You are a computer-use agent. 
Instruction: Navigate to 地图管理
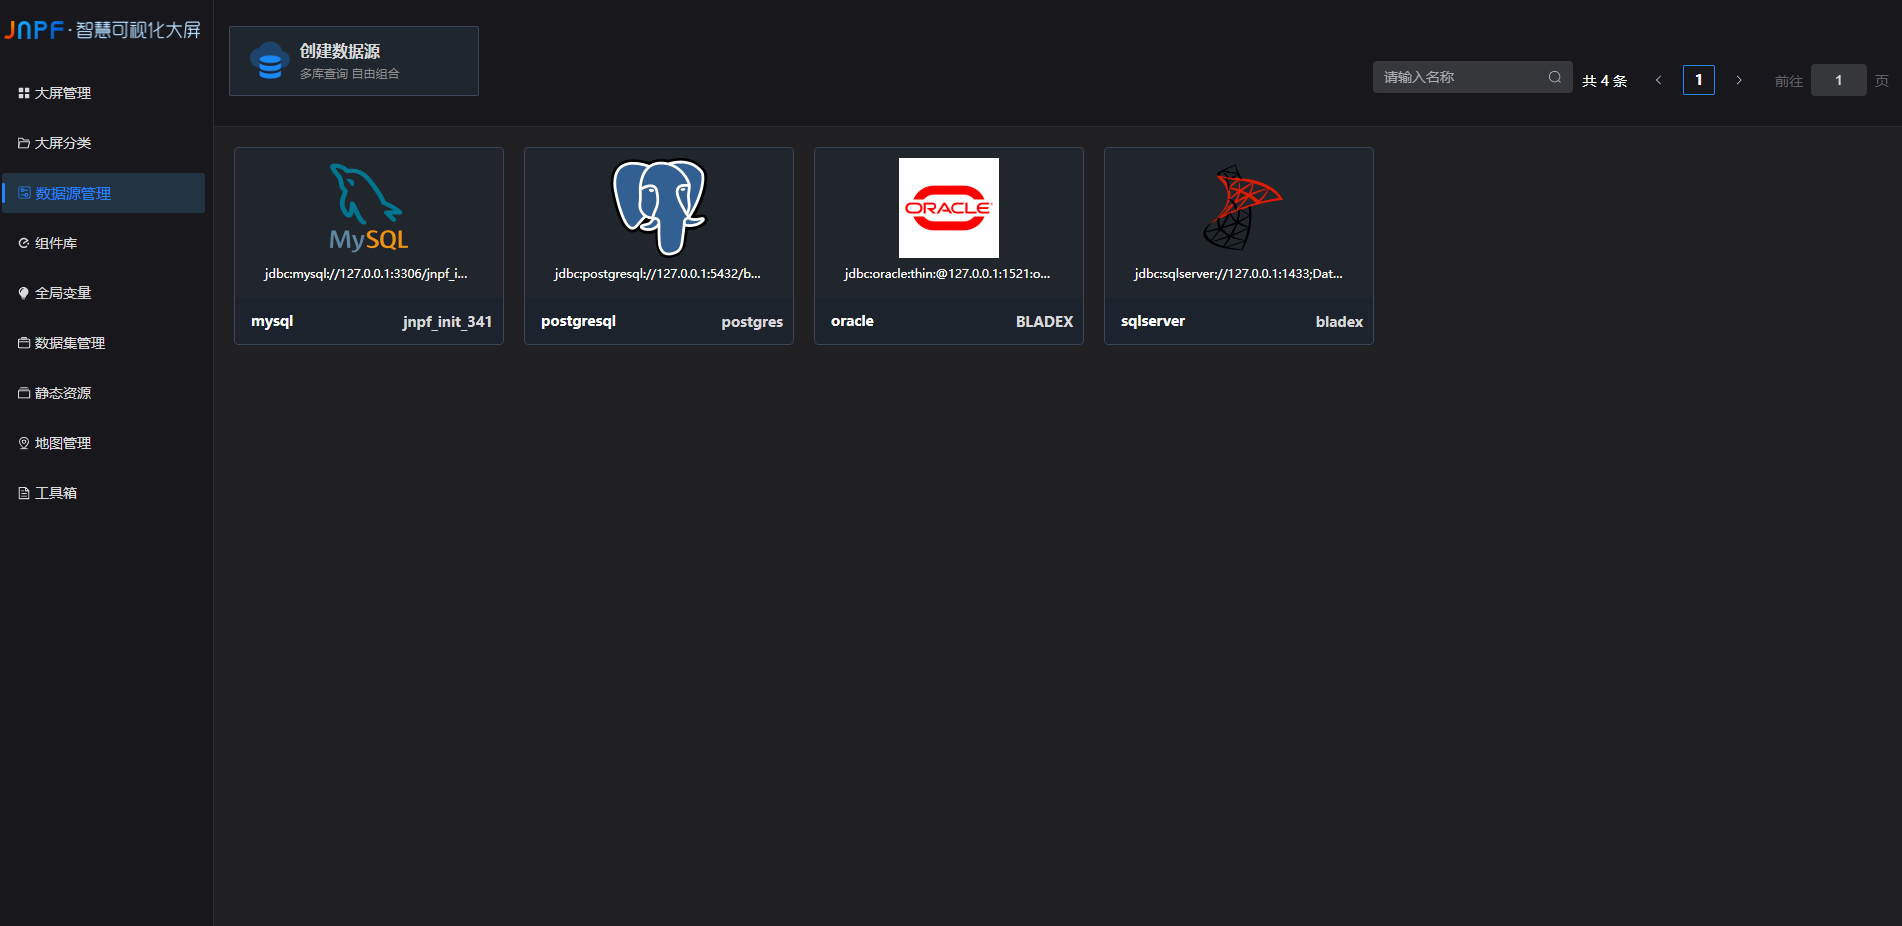(103, 443)
